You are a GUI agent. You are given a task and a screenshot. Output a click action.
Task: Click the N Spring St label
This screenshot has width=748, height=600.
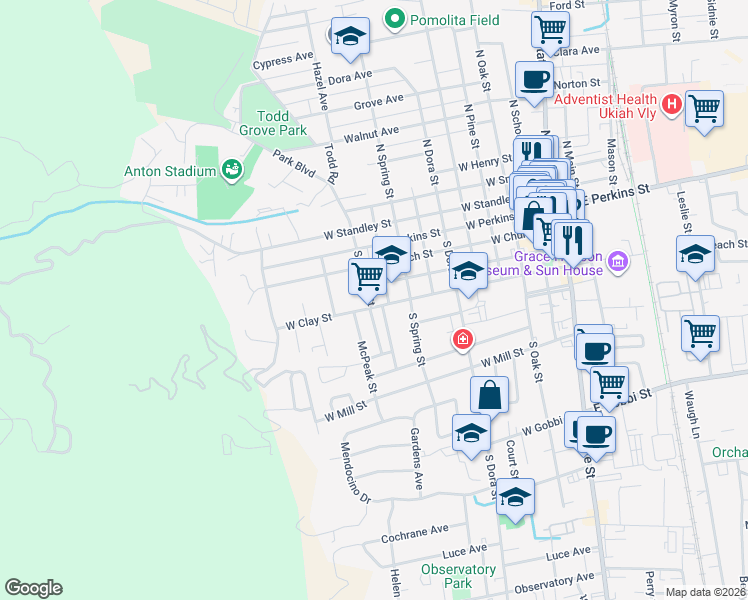click(x=385, y=171)
